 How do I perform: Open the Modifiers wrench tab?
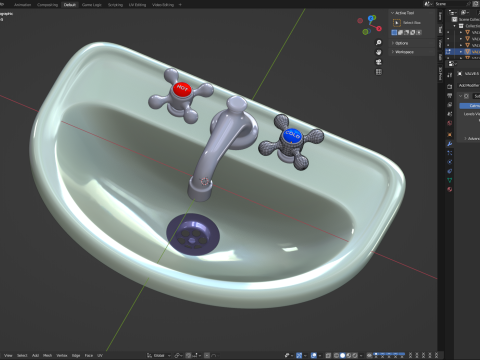click(450, 144)
